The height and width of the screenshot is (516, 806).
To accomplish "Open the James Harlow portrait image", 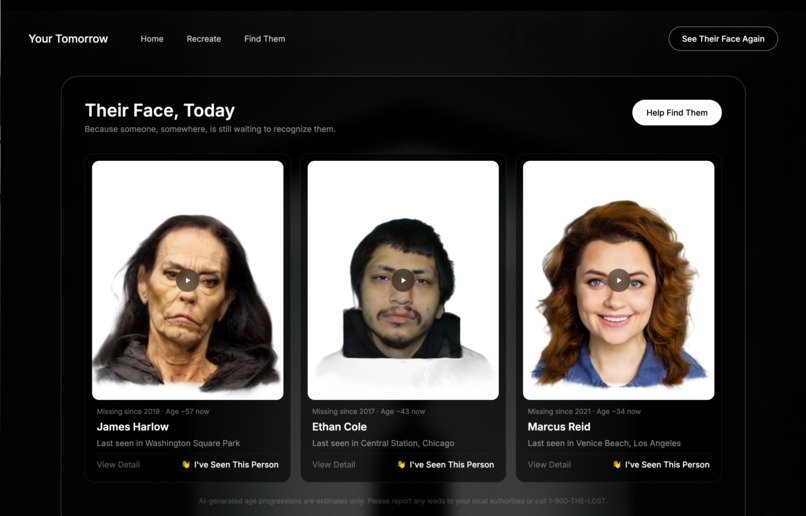I will (188, 280).
